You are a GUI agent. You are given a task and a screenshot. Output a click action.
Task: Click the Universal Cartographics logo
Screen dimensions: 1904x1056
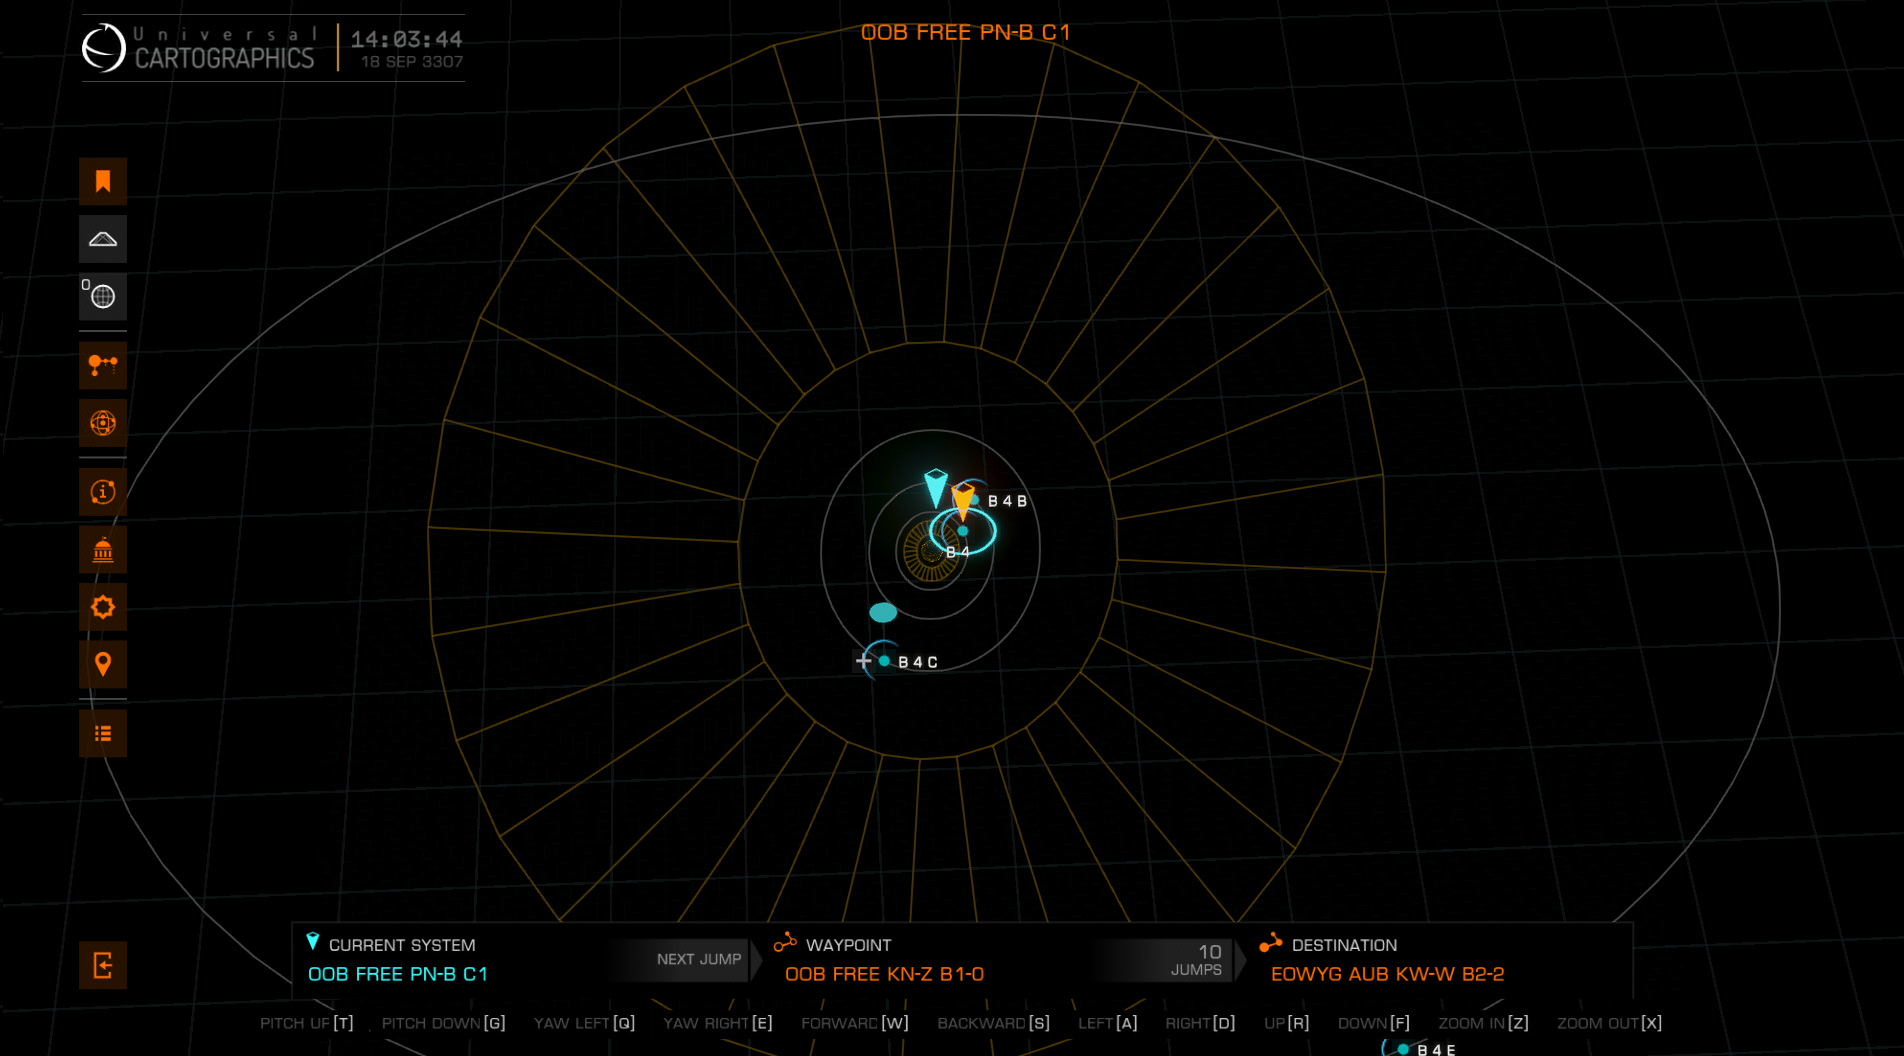point(198,48)
